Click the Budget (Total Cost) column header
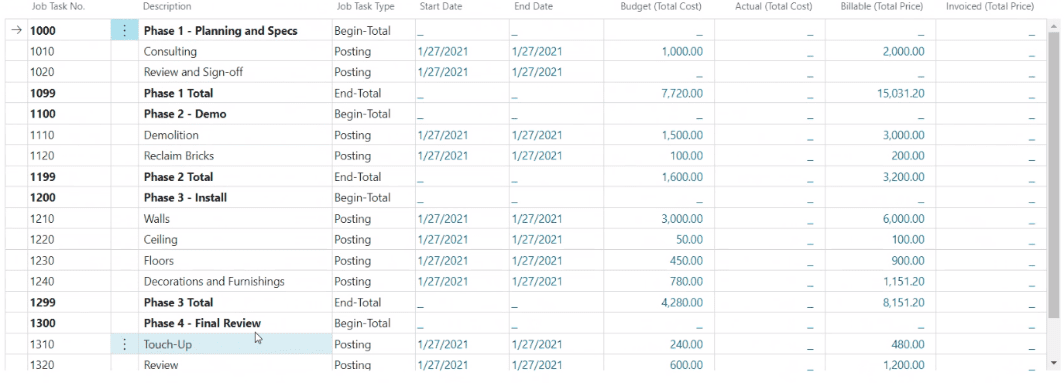 click(x=661, y=7)
